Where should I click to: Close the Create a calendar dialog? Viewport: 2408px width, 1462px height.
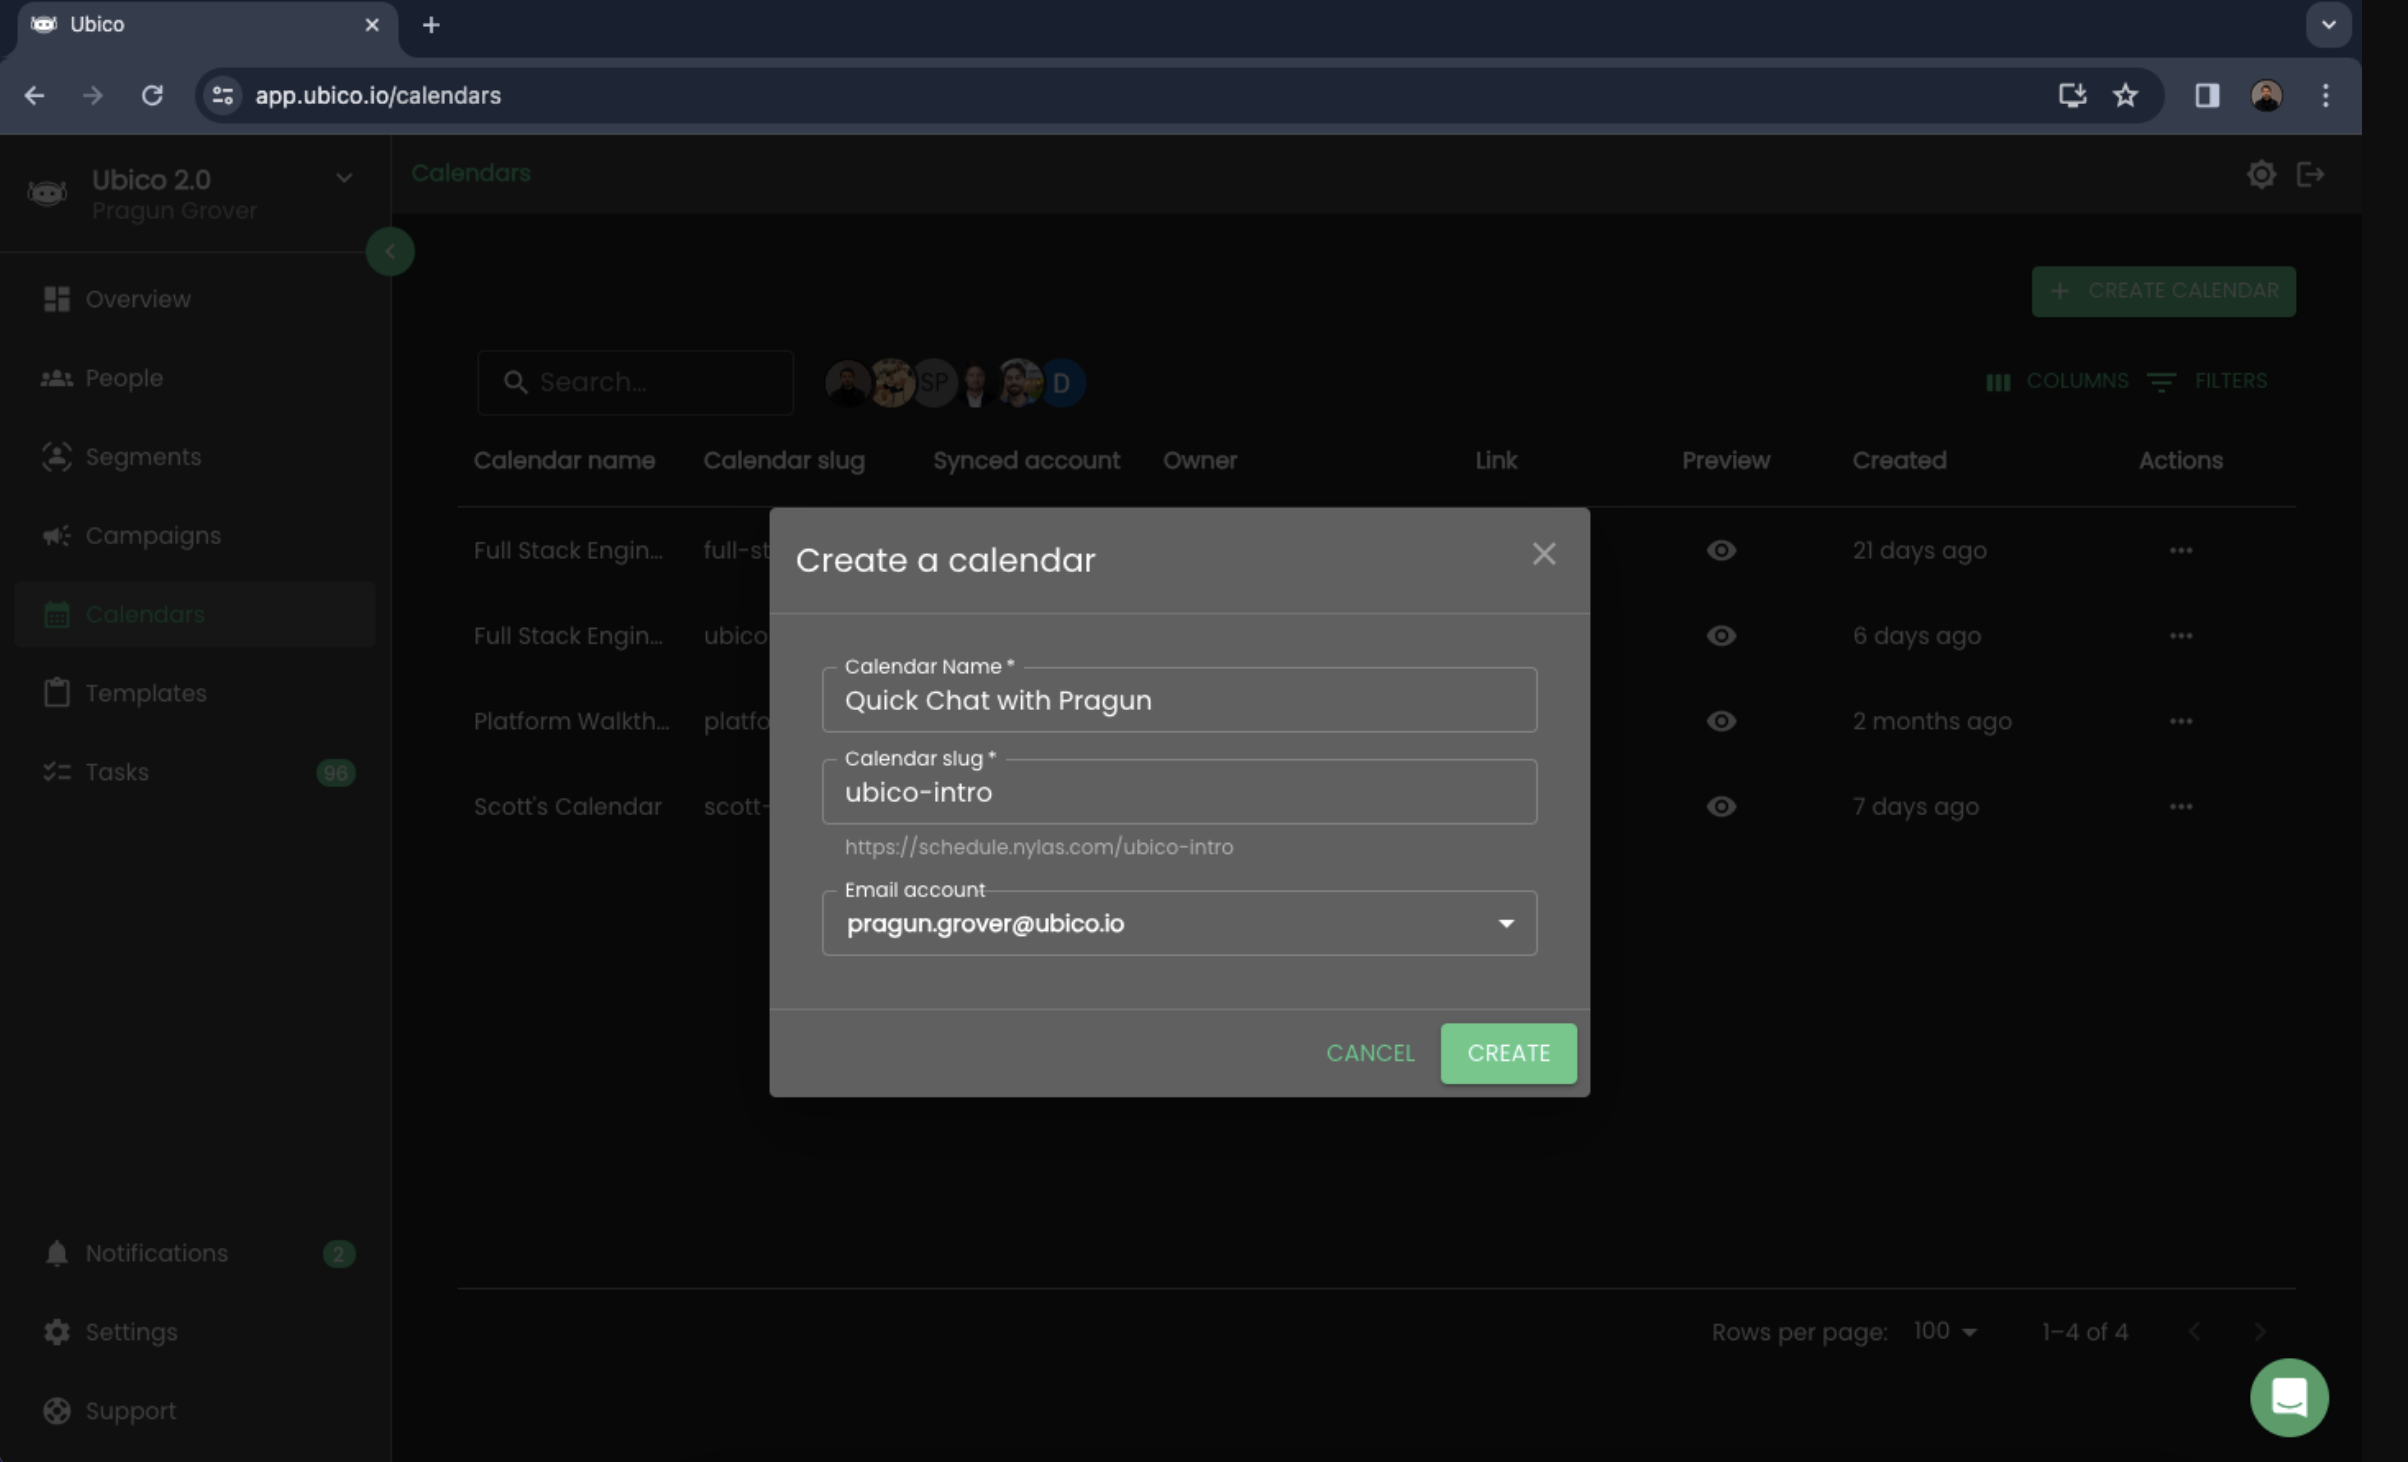tap(1543, 554)
